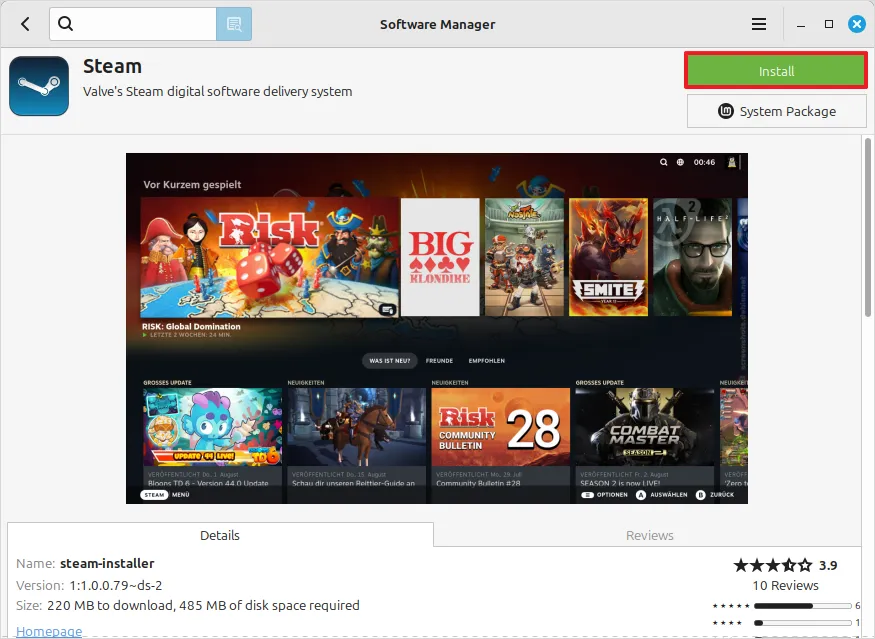Select the blue search-scope icon beside the search field

[234, 23]
